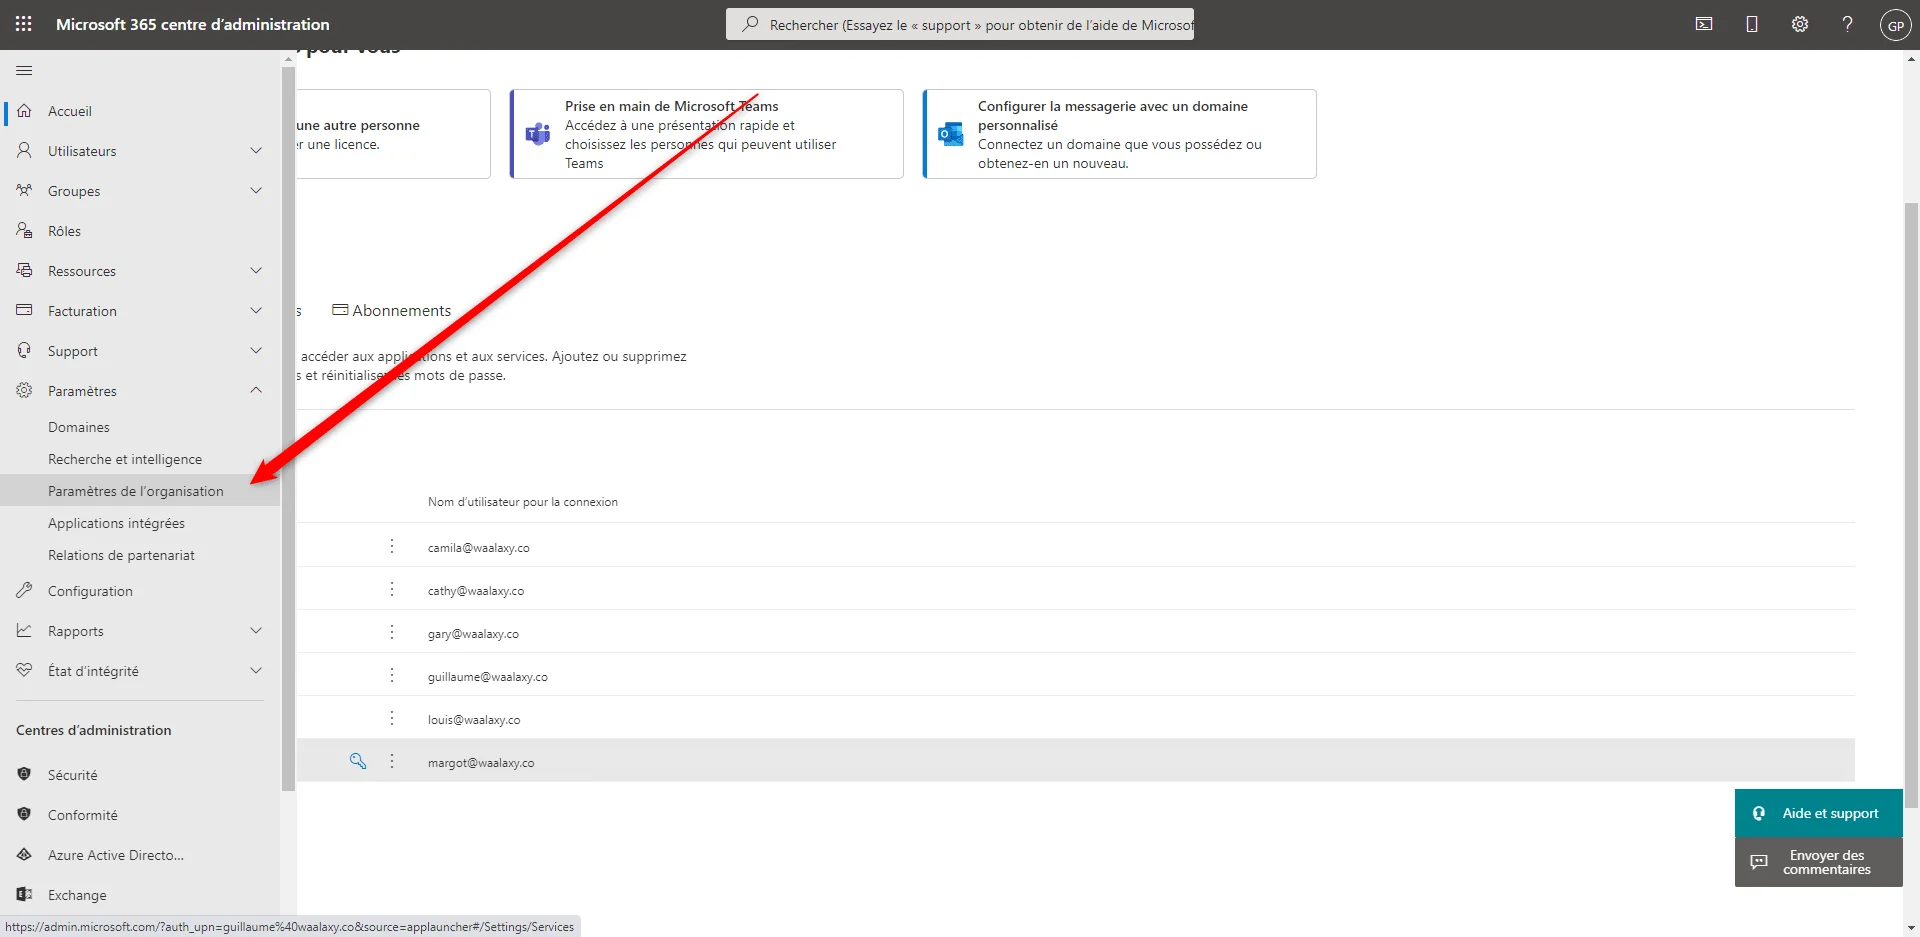
Task: Expand the État d'intégrité chevron
Action: click(x=256, y=671)
